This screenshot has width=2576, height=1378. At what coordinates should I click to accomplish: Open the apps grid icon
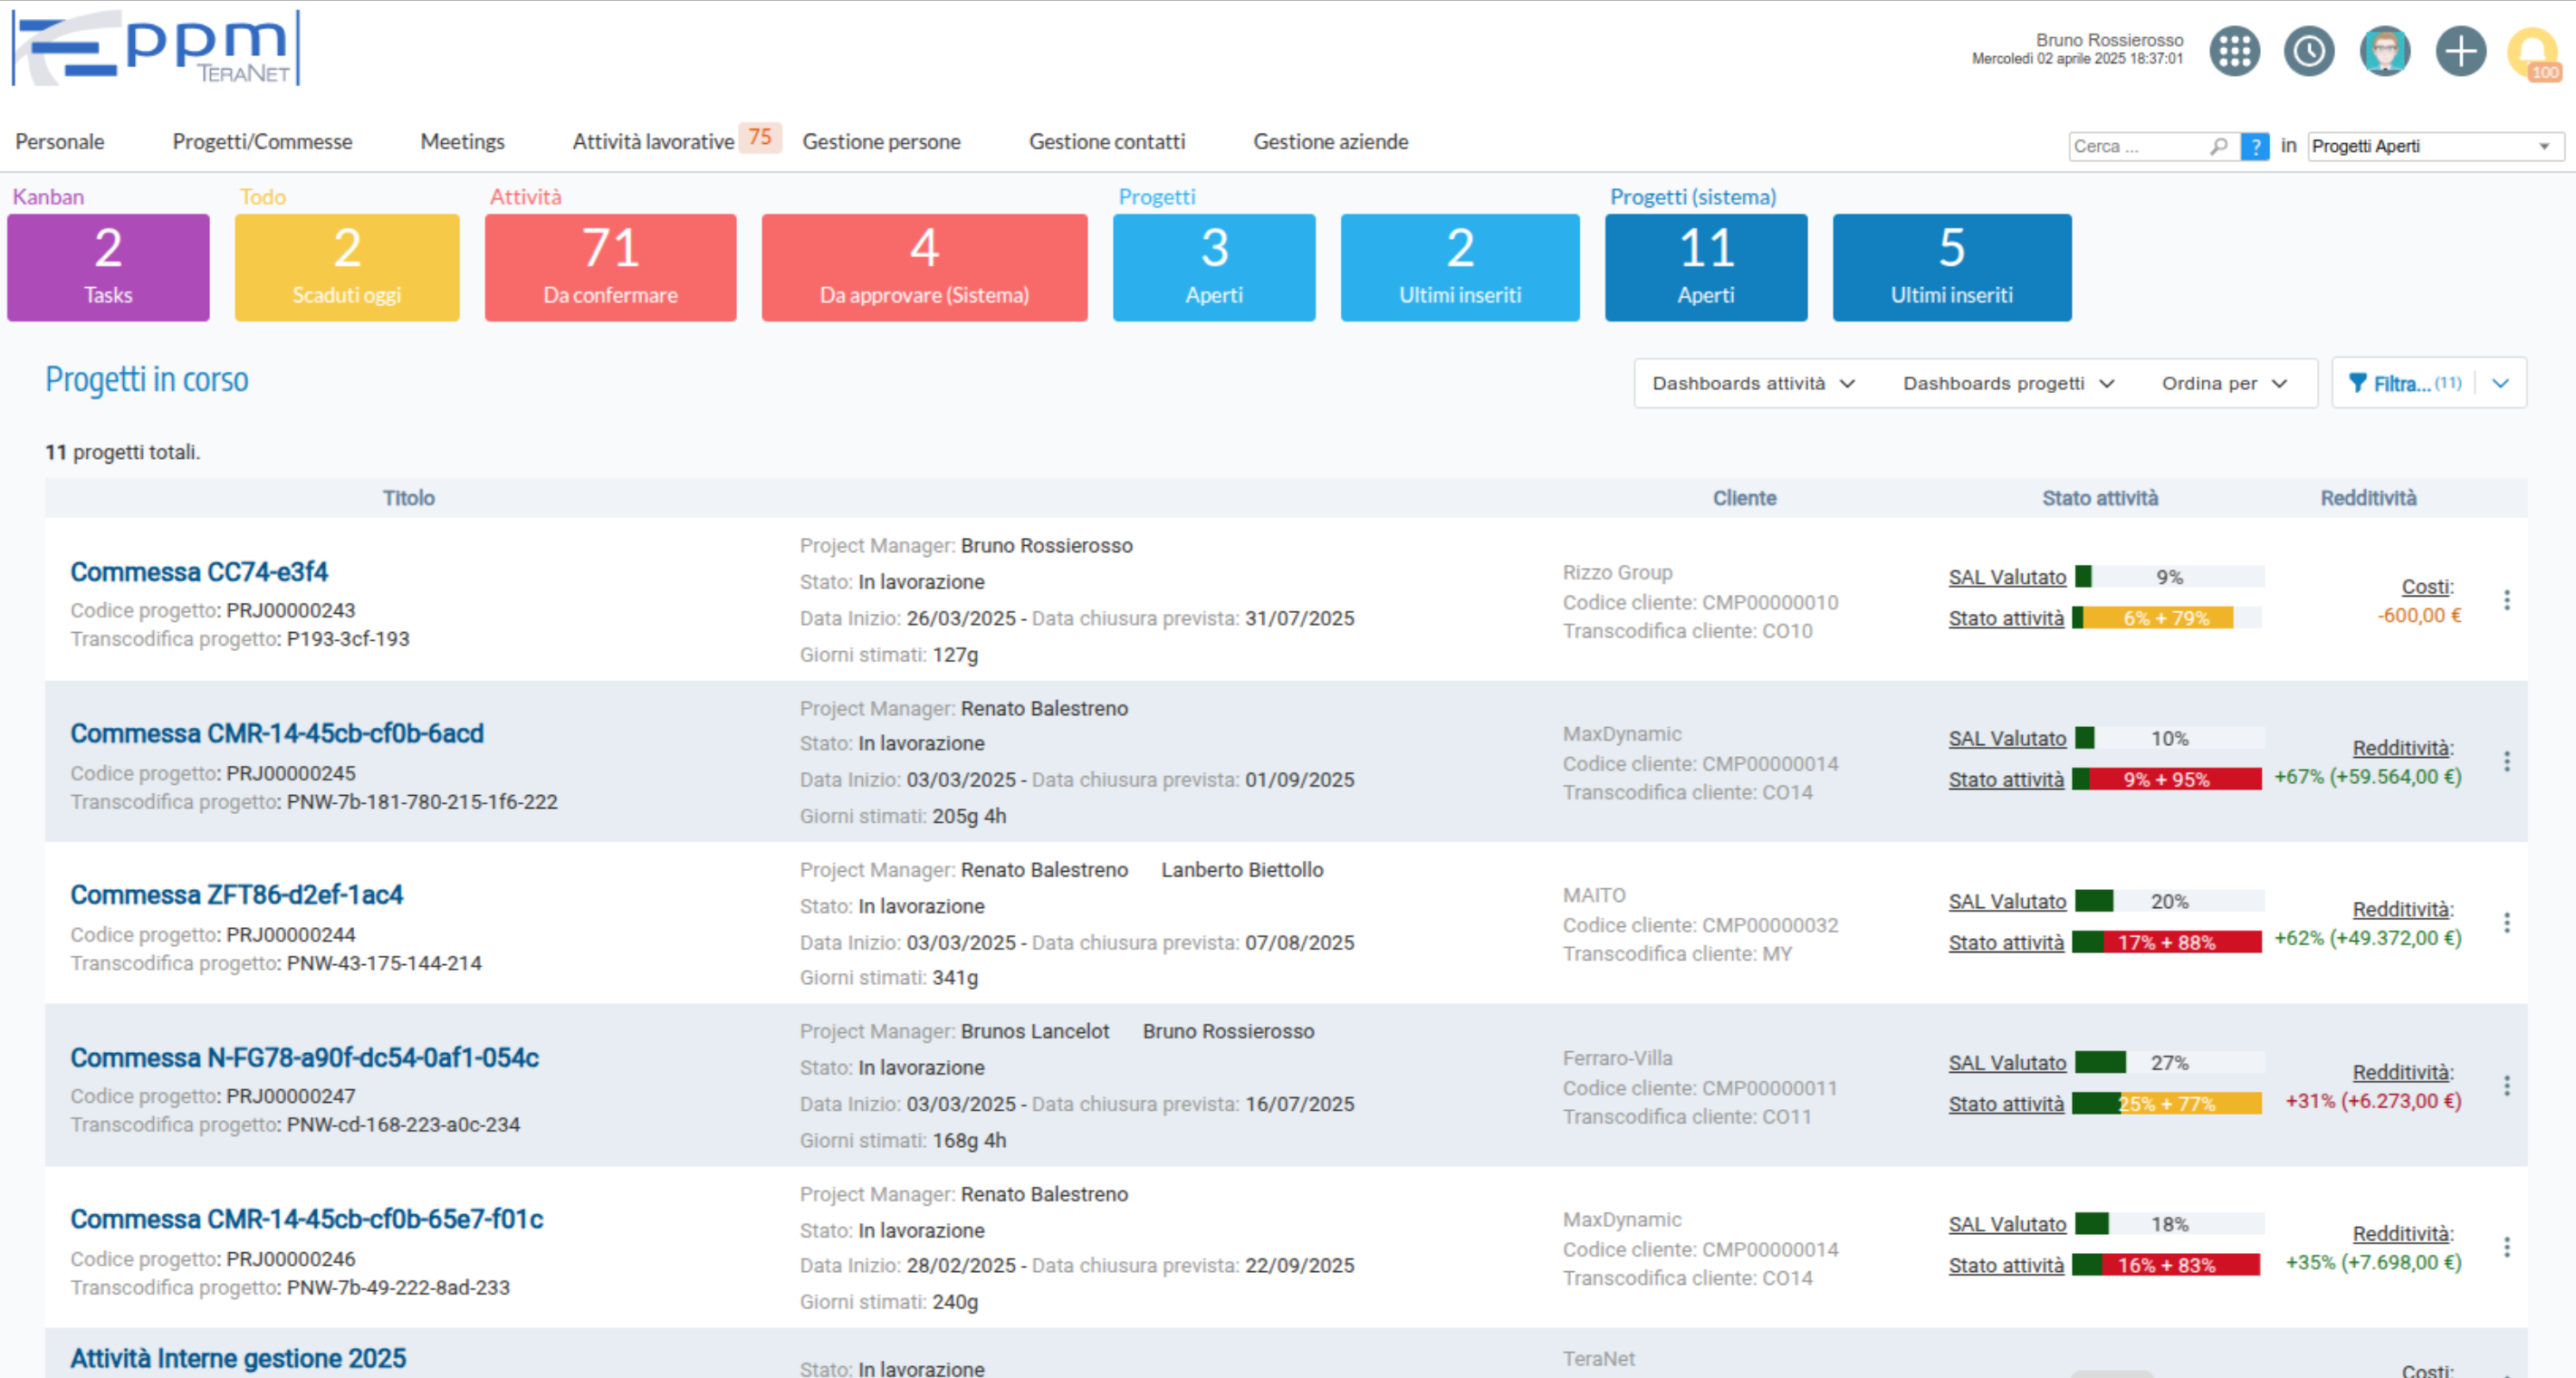[2234, 51]
